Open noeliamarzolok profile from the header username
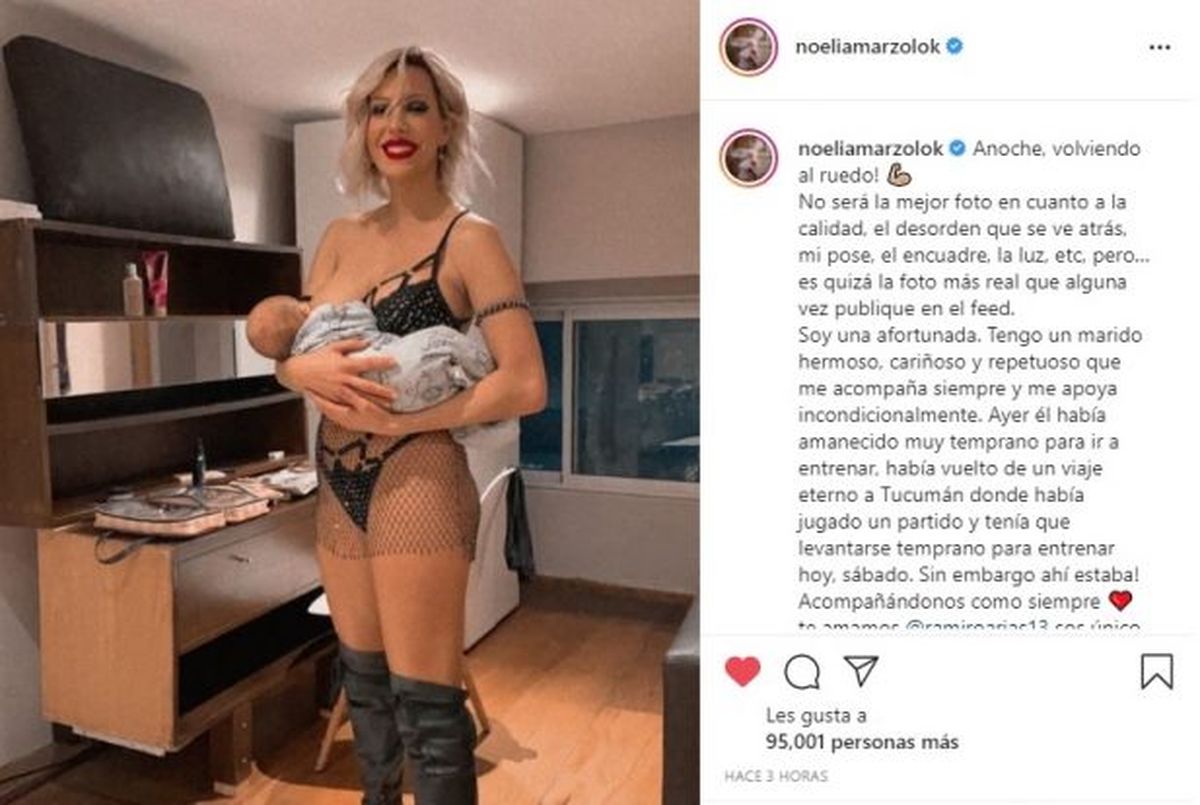Viewport: 1200px width, 805px height. (869, 46)
